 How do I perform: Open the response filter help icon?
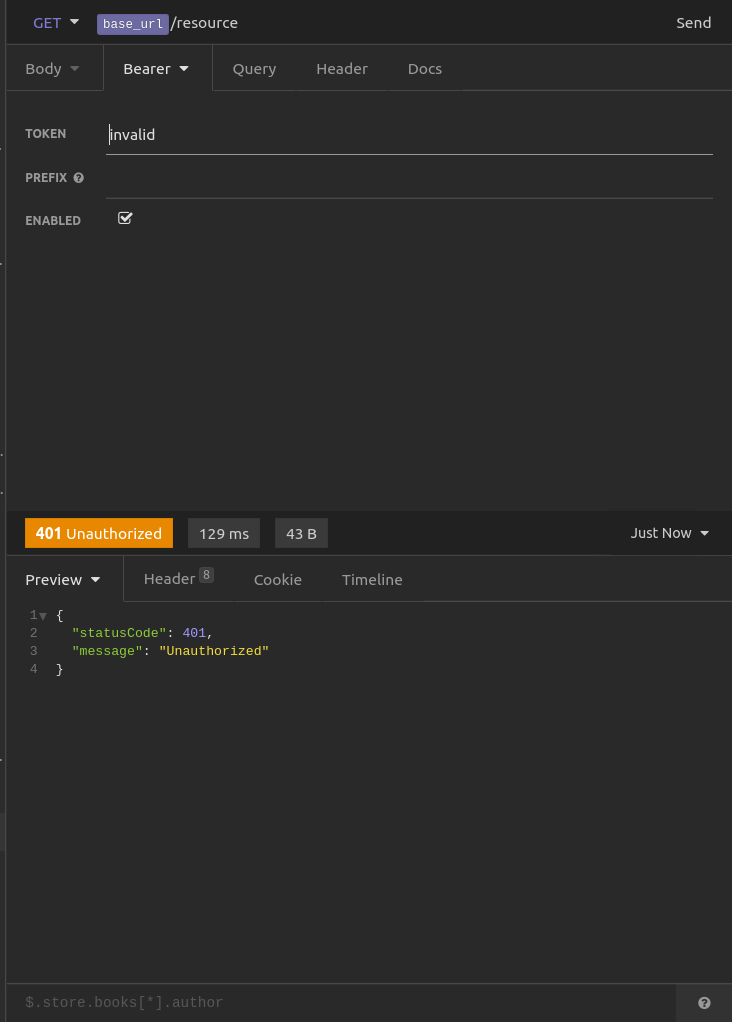point(704,1002)
